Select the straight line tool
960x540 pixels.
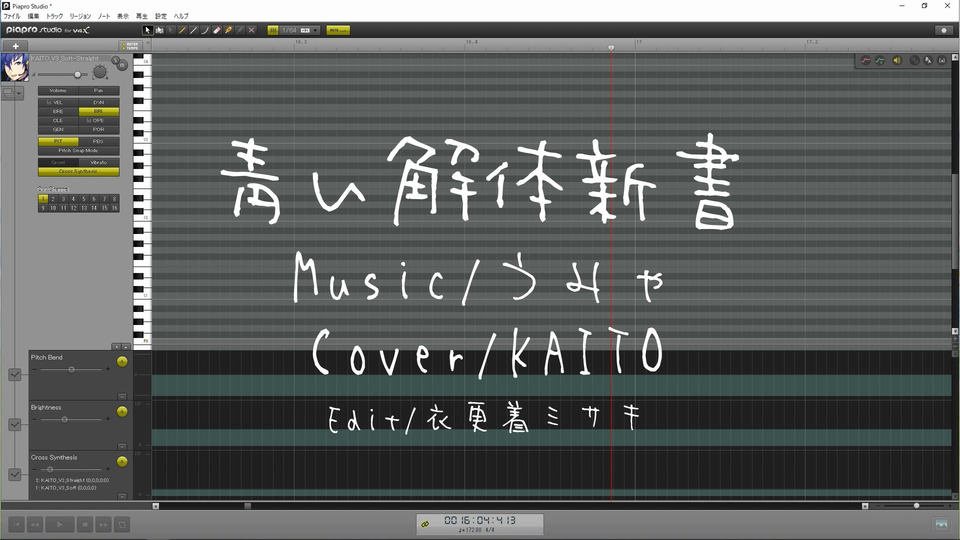193,30
